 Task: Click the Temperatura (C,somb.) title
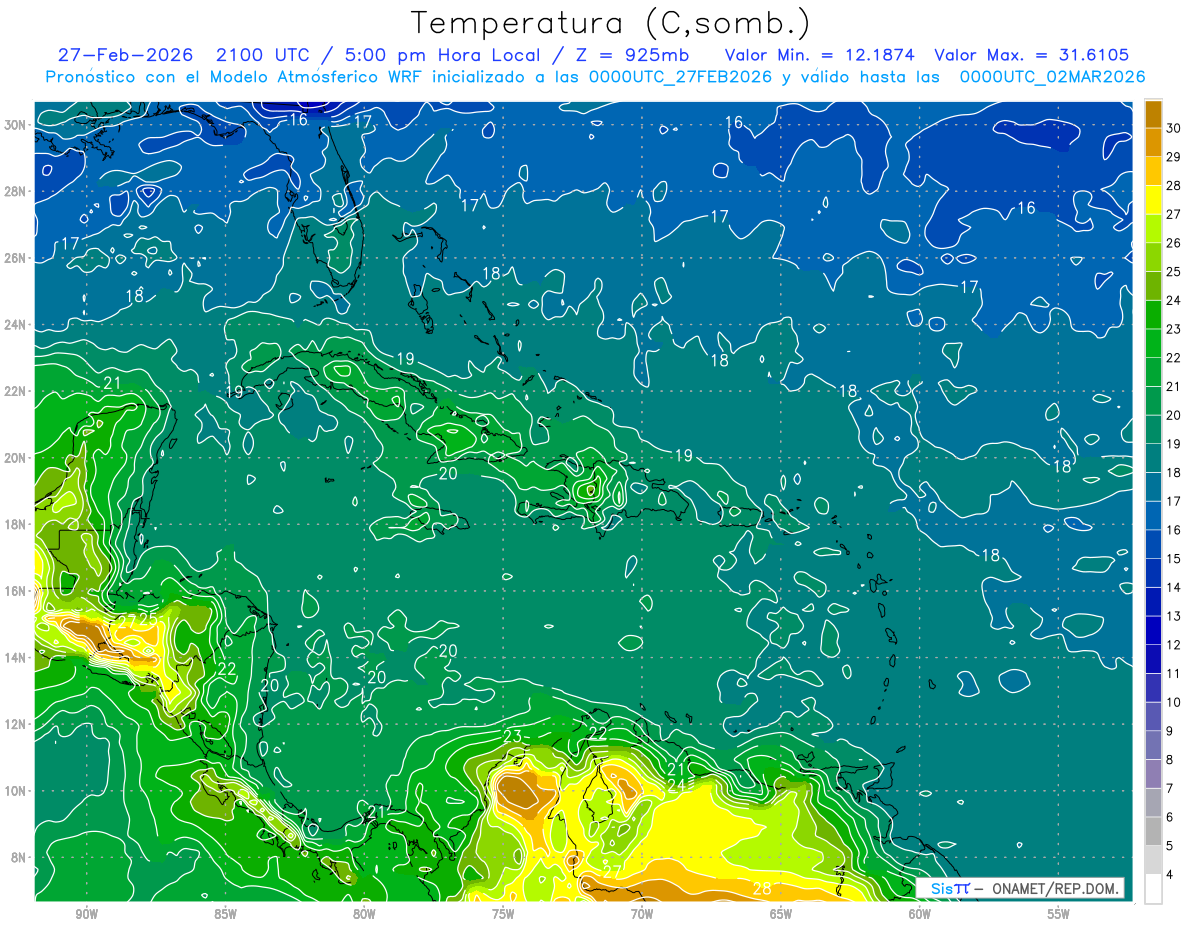tap(610, 24)
